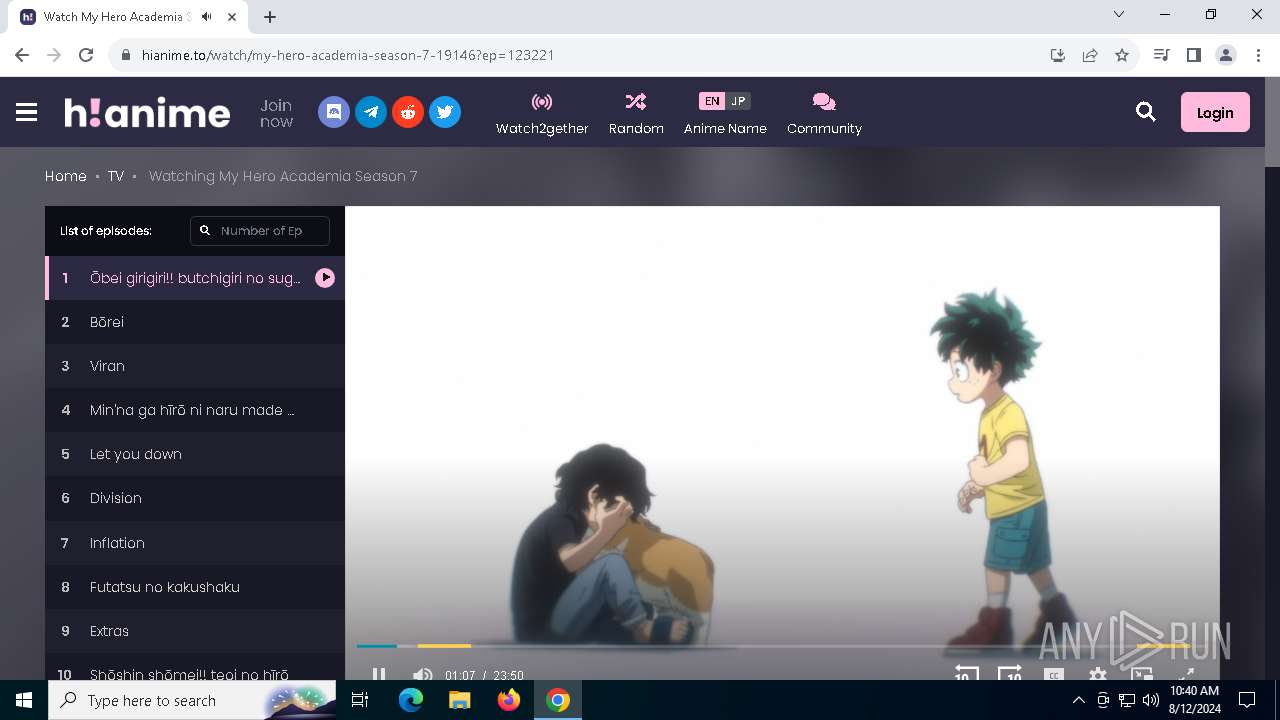Rewind the video 10 seconds
The width and height of the screenshot is (1280, 720).
pyautogui.click(x=965, y=674)
